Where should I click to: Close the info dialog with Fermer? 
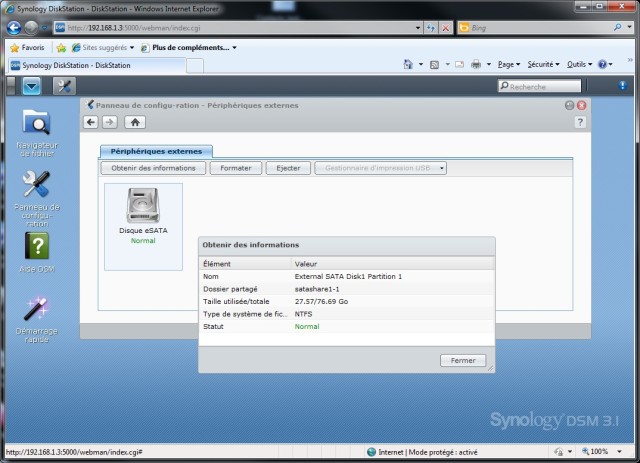pyautogui.click(x=463, y=361)
